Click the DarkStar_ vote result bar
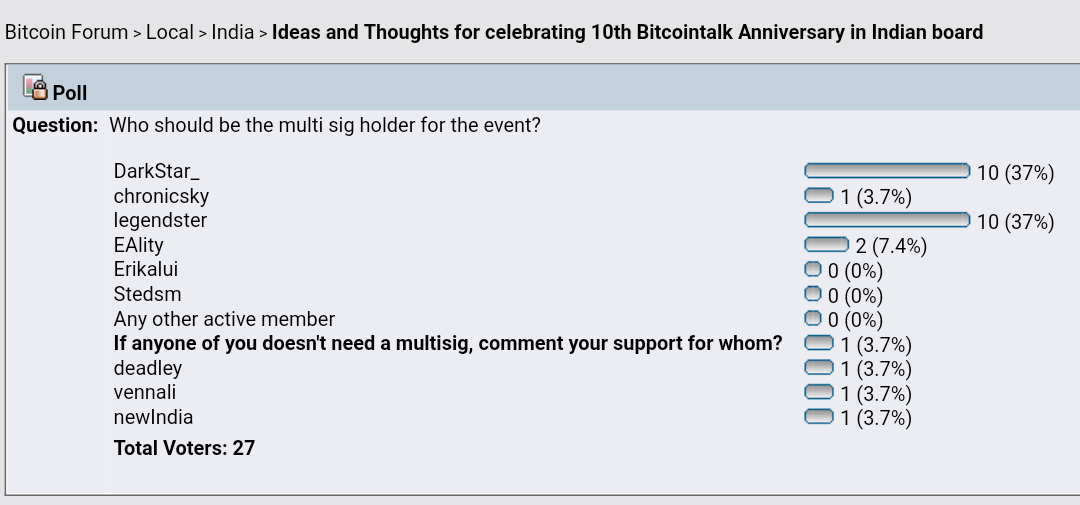 point(887,171)
